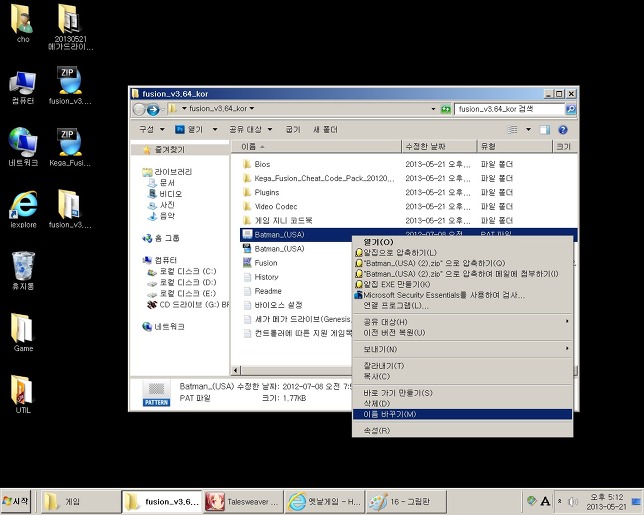Click the search magnifier icon

[570, 109]
